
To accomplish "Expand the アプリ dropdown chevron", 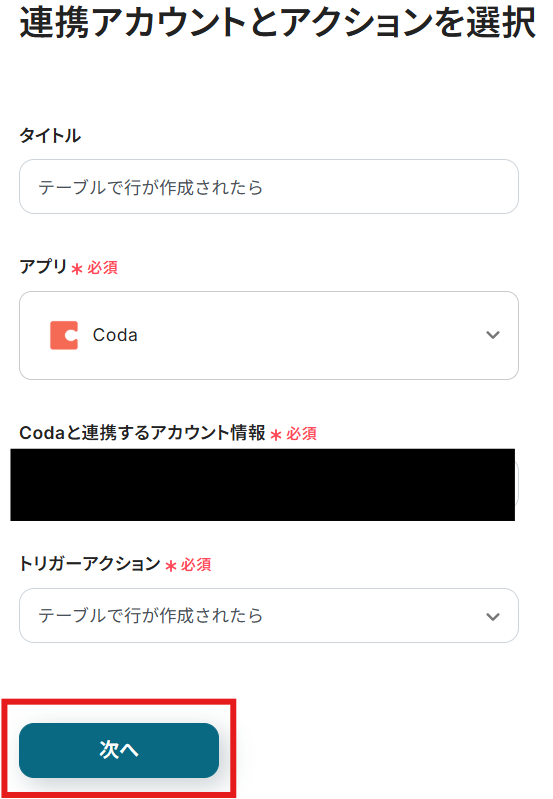I will pos(492,335).
